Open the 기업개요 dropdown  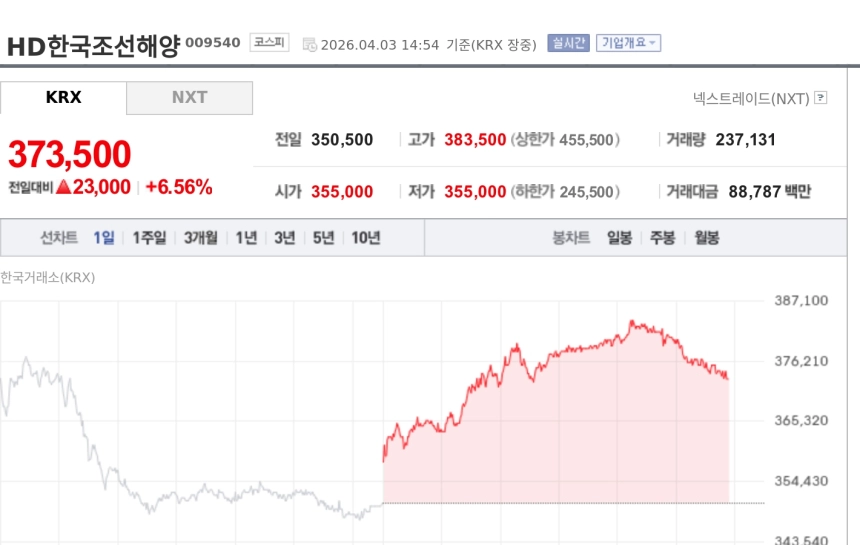click(628, 43)
